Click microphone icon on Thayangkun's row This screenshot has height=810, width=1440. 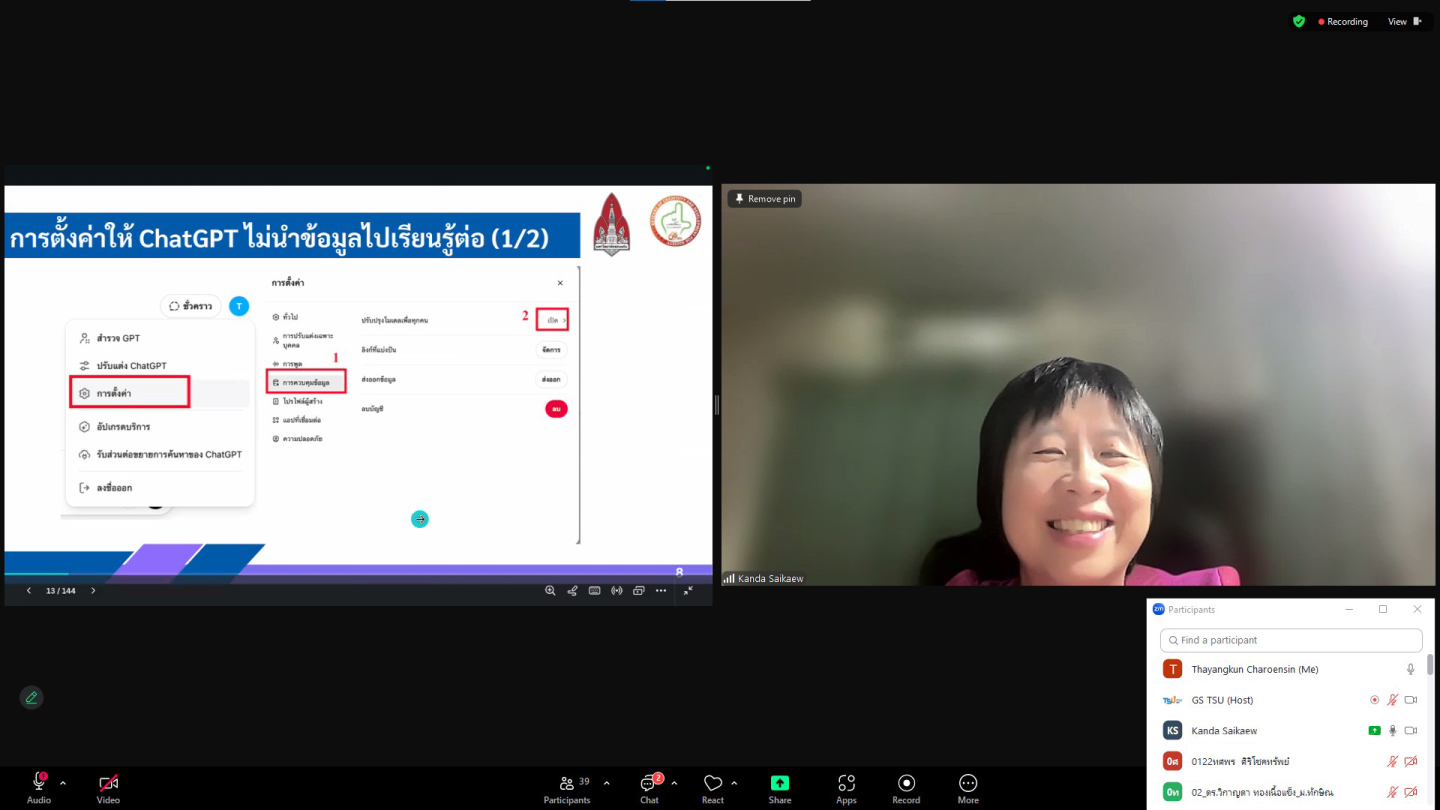[1411, 669]
